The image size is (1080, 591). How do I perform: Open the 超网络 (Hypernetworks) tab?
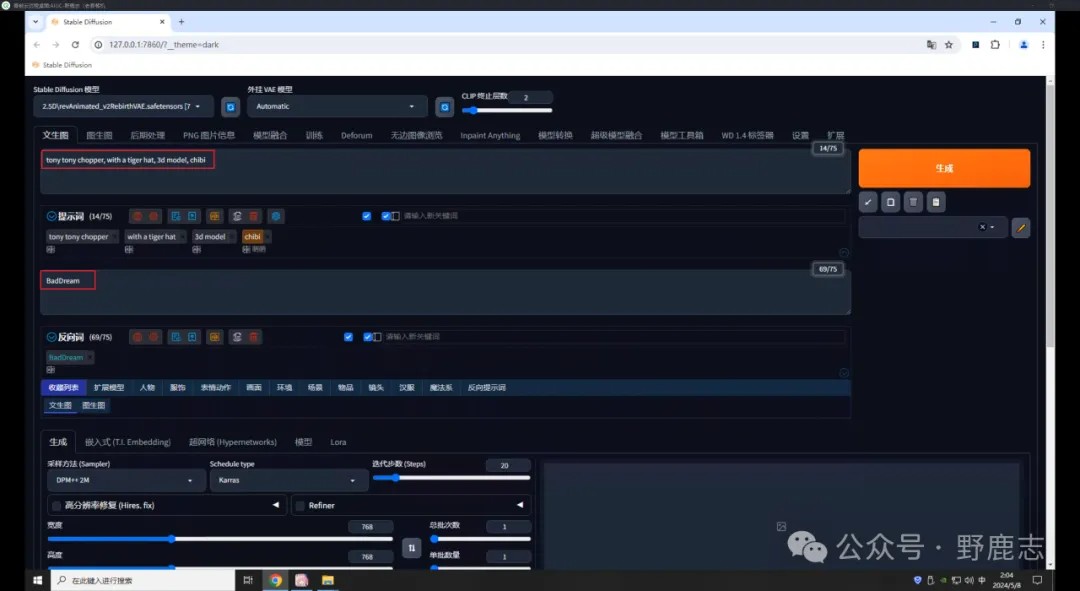point(233,442)
